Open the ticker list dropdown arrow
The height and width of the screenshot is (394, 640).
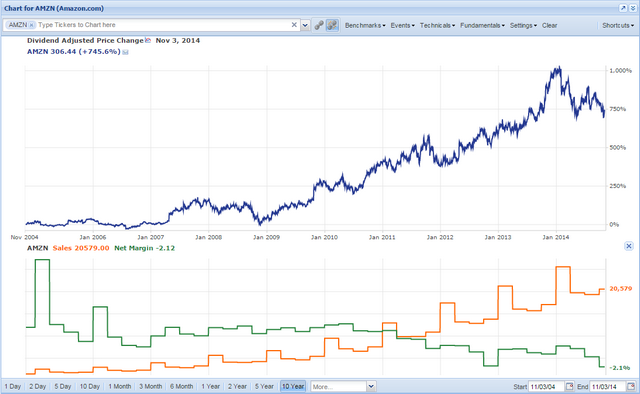pos(305,25)
